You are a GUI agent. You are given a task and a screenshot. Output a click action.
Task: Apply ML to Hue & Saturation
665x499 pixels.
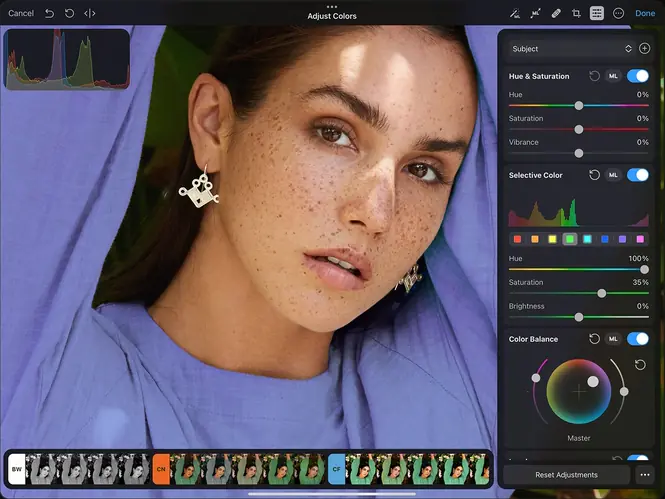coord(613,76)
